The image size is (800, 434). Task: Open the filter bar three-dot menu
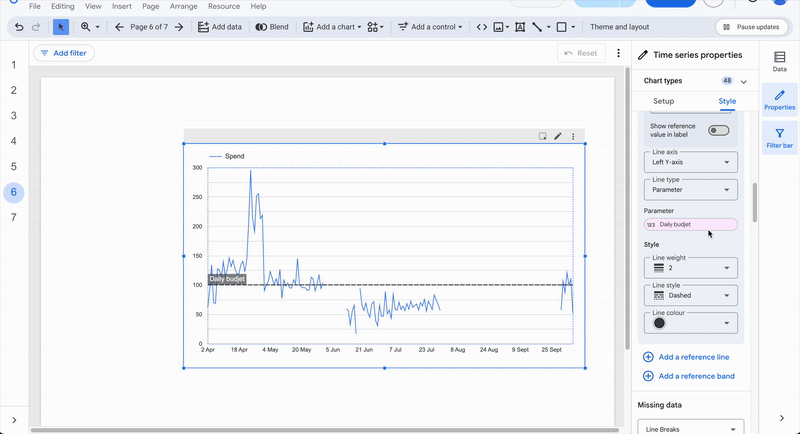pos(618,53)
